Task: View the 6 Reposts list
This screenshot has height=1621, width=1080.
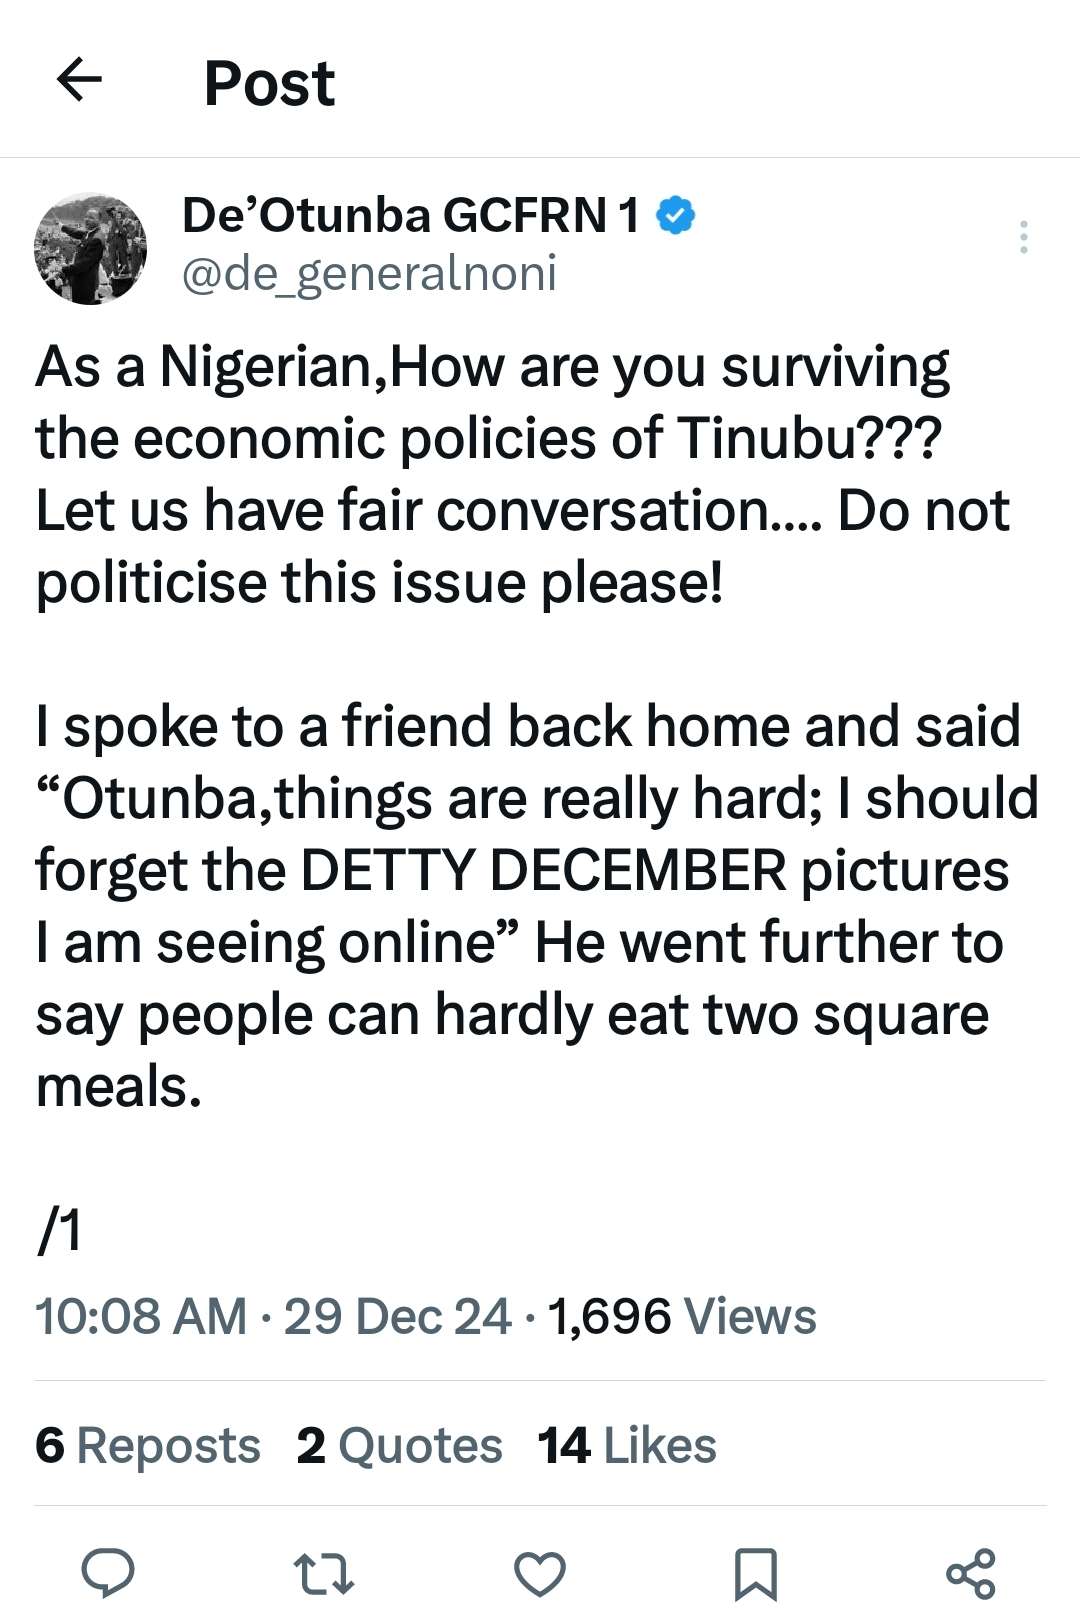Action: (148, 1446)
